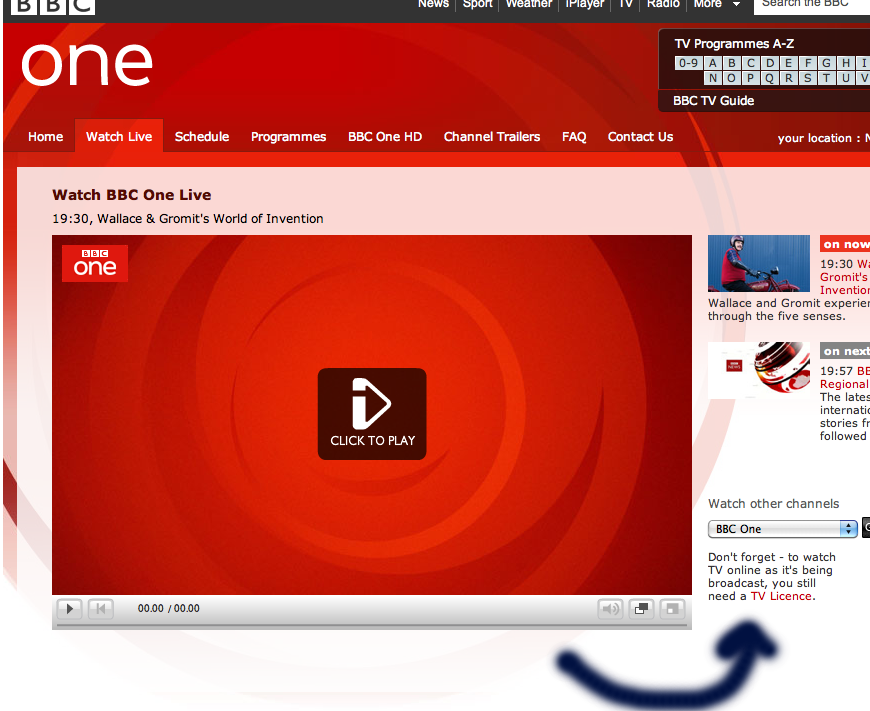Select letter A in programmes A-Z
The image size is (870, 711).
(x=714, y=63)
